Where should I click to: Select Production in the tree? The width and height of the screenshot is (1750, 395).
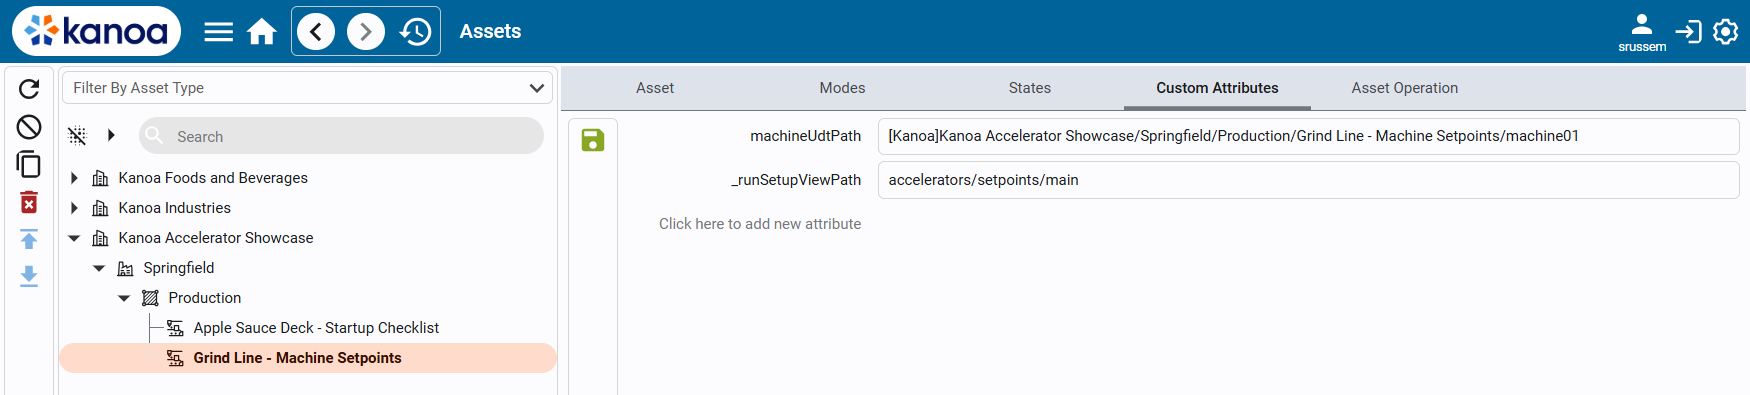pos(205,298)
